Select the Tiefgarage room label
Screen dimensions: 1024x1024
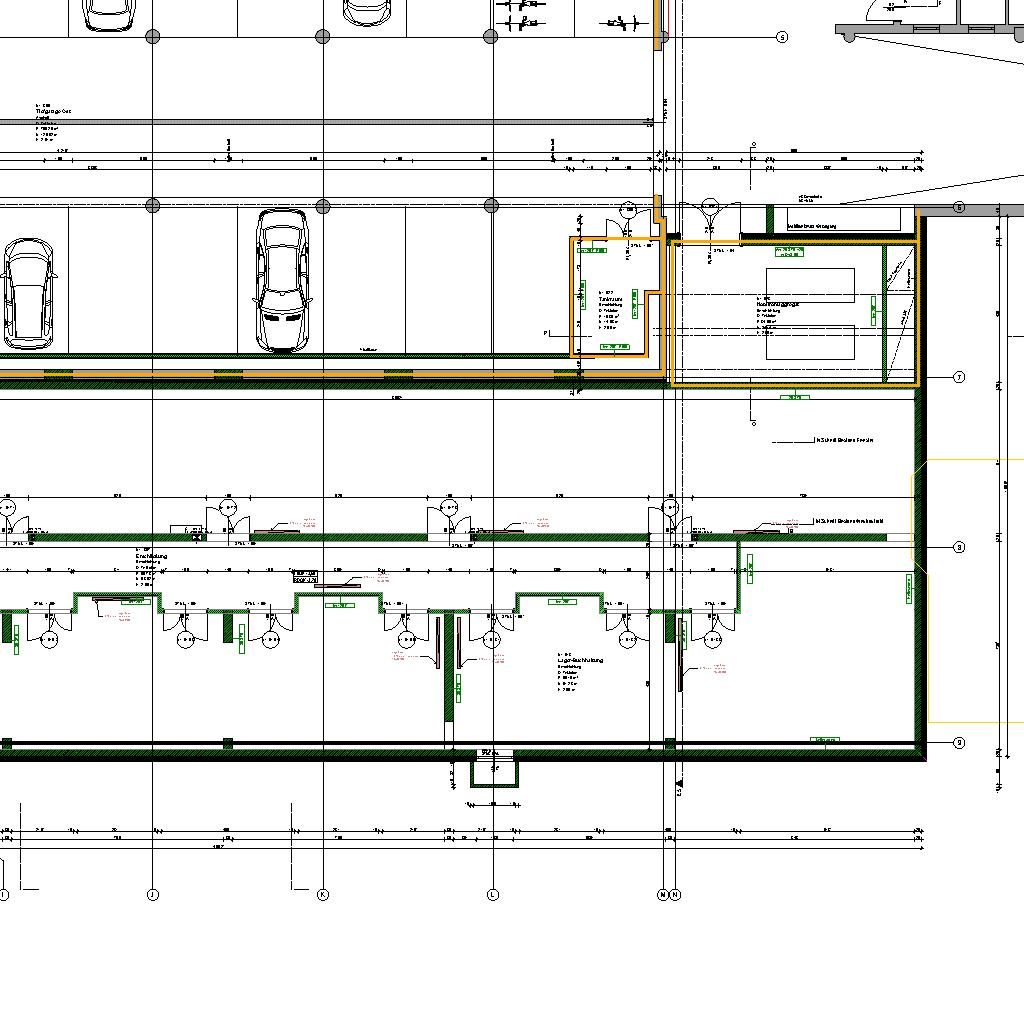pyautogui.click(x=52, y=122)
